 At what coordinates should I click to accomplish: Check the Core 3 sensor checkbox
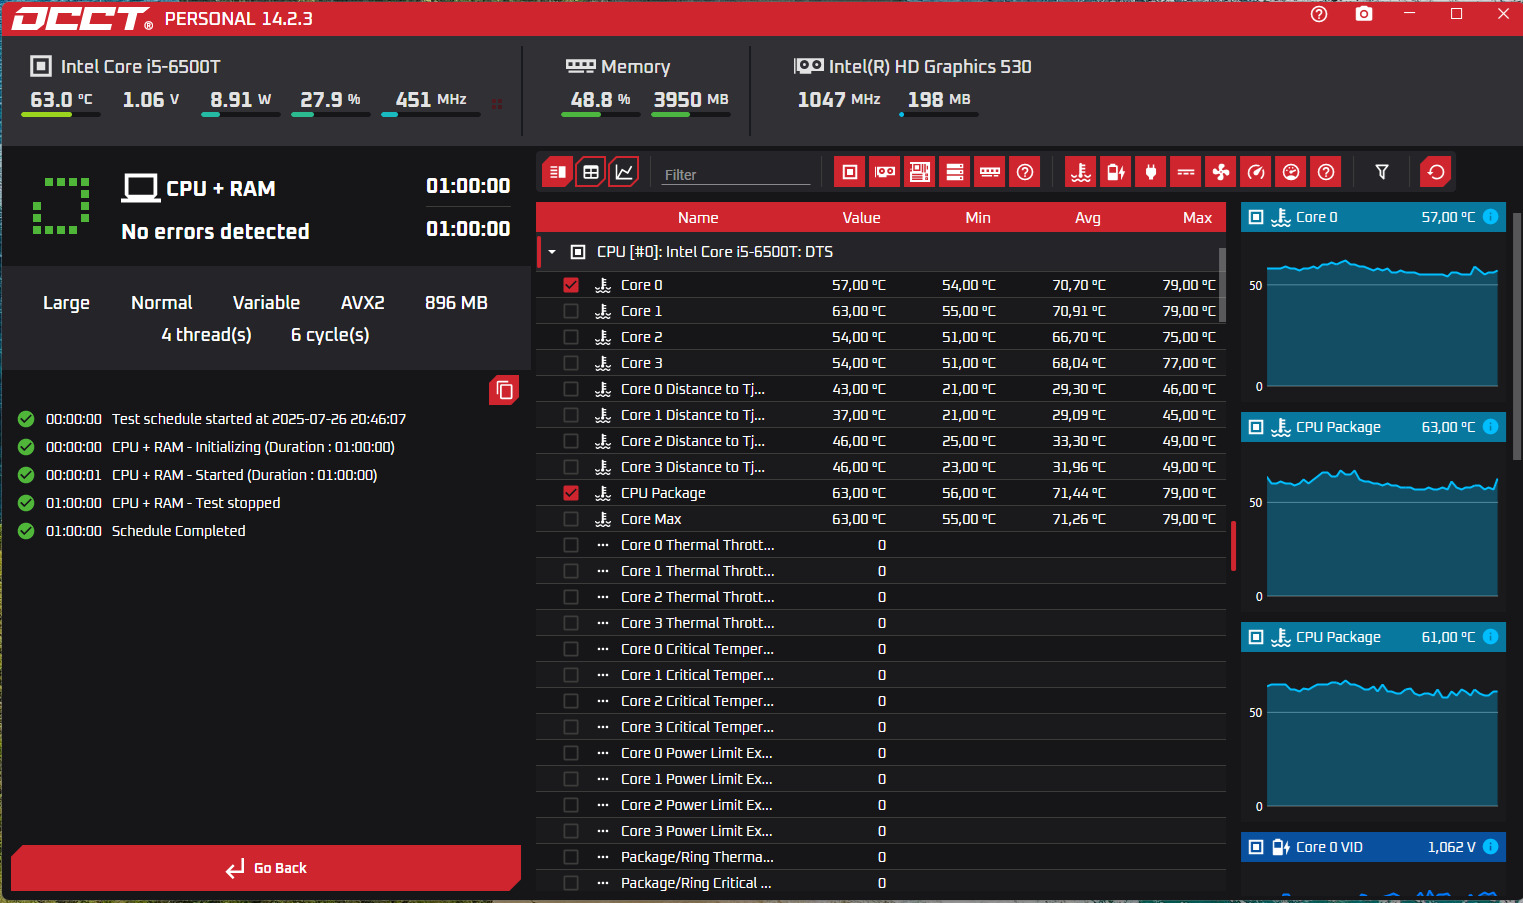point(571,363)
